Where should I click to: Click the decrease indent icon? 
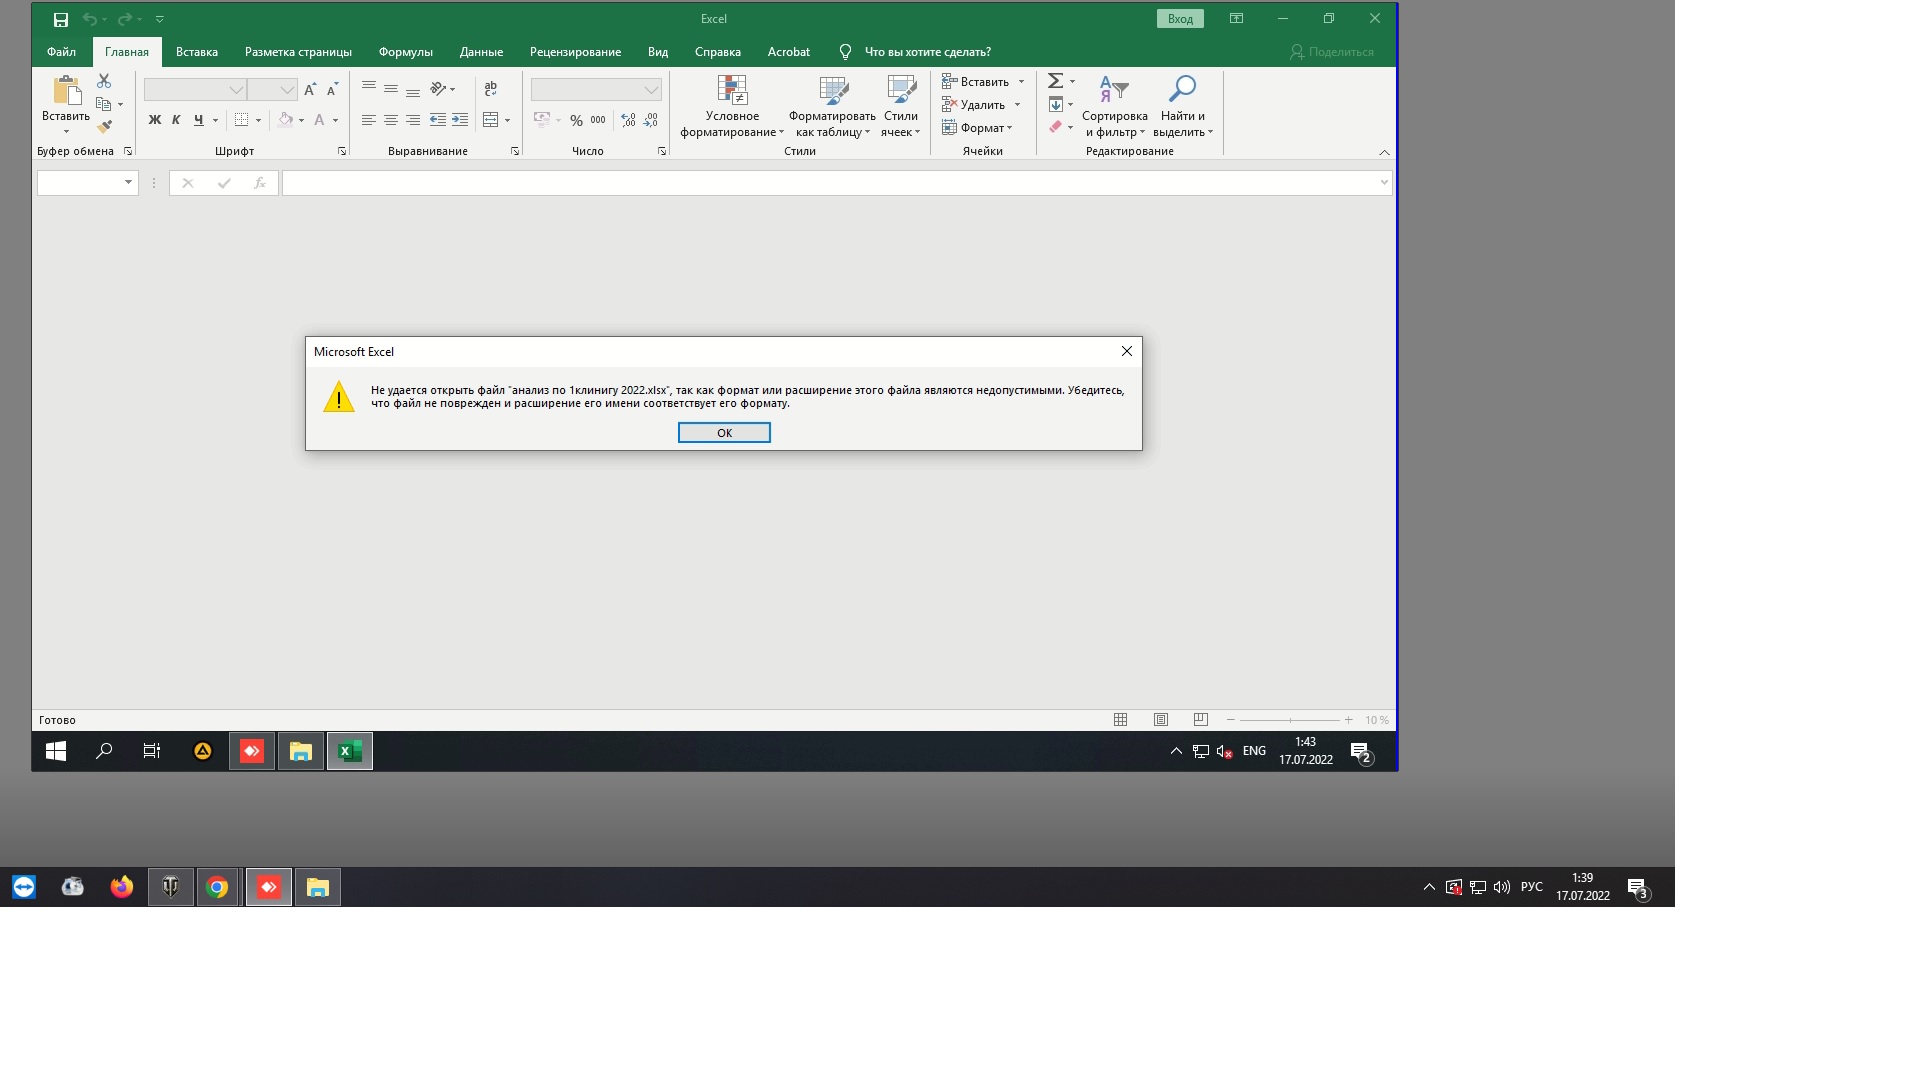click(x=437, y=120)
